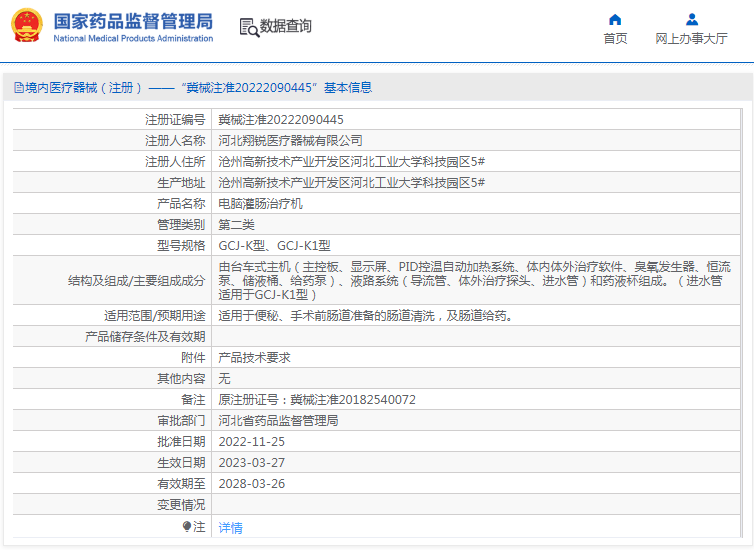
Task: Open the 数据查询 data query page
Action: click(285, 27)
